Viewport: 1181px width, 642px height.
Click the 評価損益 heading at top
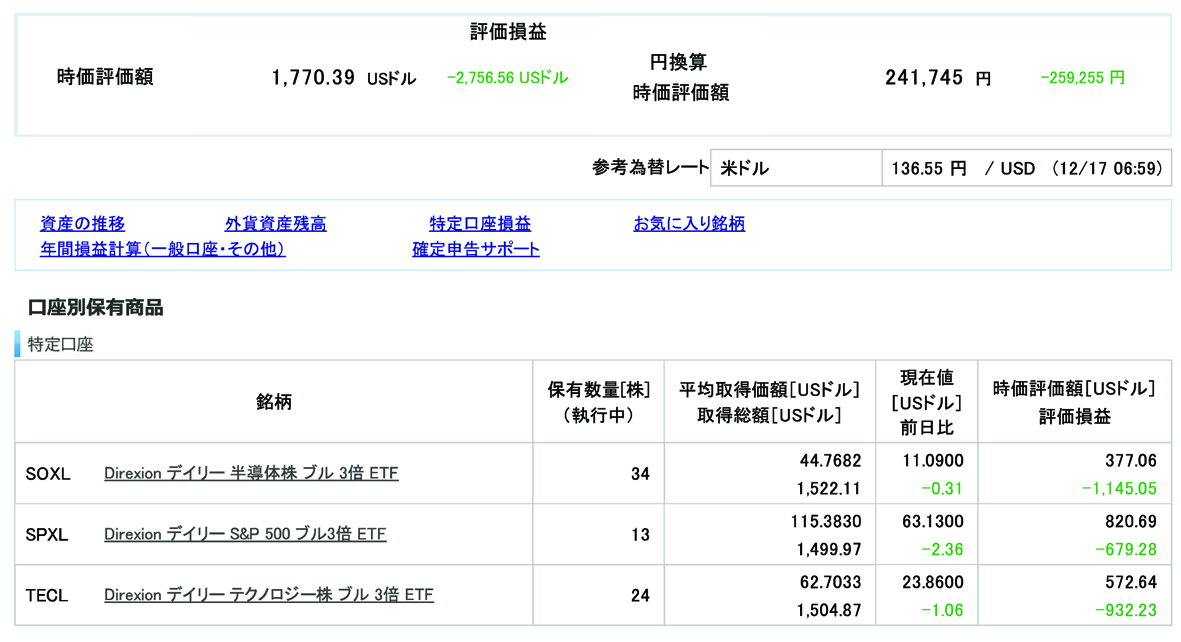click(x=508, y=32)
